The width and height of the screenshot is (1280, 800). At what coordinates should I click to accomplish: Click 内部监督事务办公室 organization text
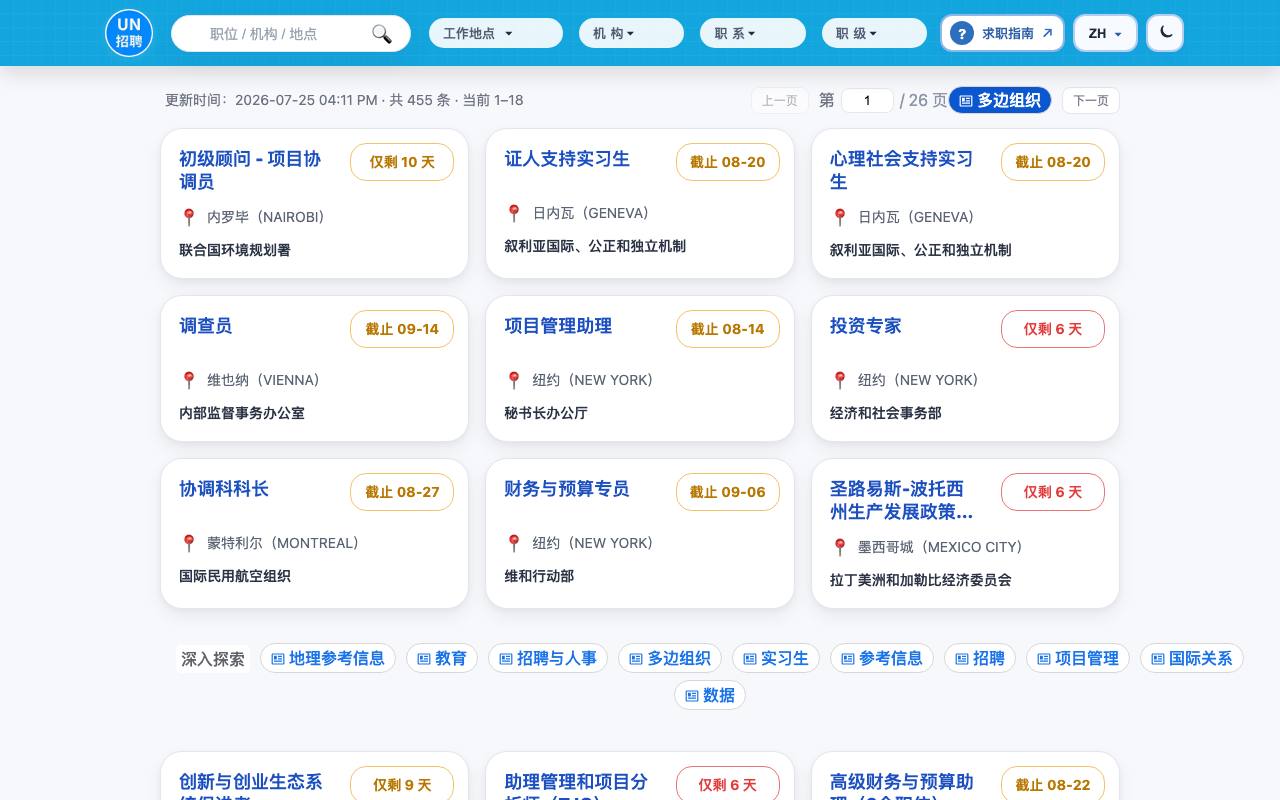(x=242, y=413)
